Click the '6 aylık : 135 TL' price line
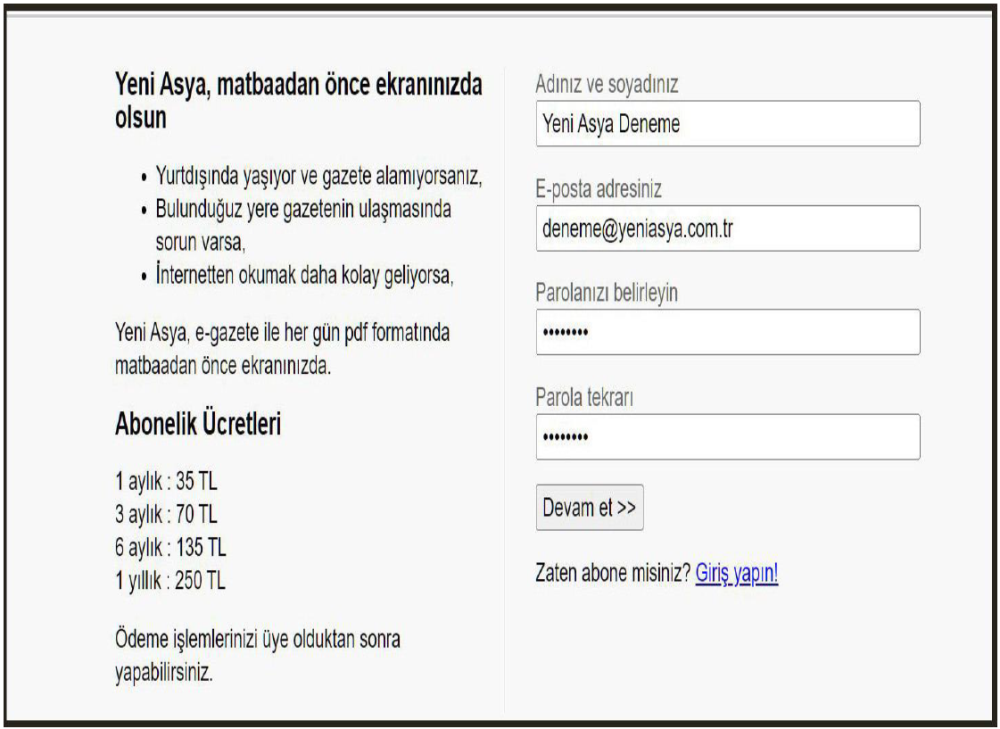This screenshot has width=1000, height=729. pyautogui.click(x=170, y=547)
